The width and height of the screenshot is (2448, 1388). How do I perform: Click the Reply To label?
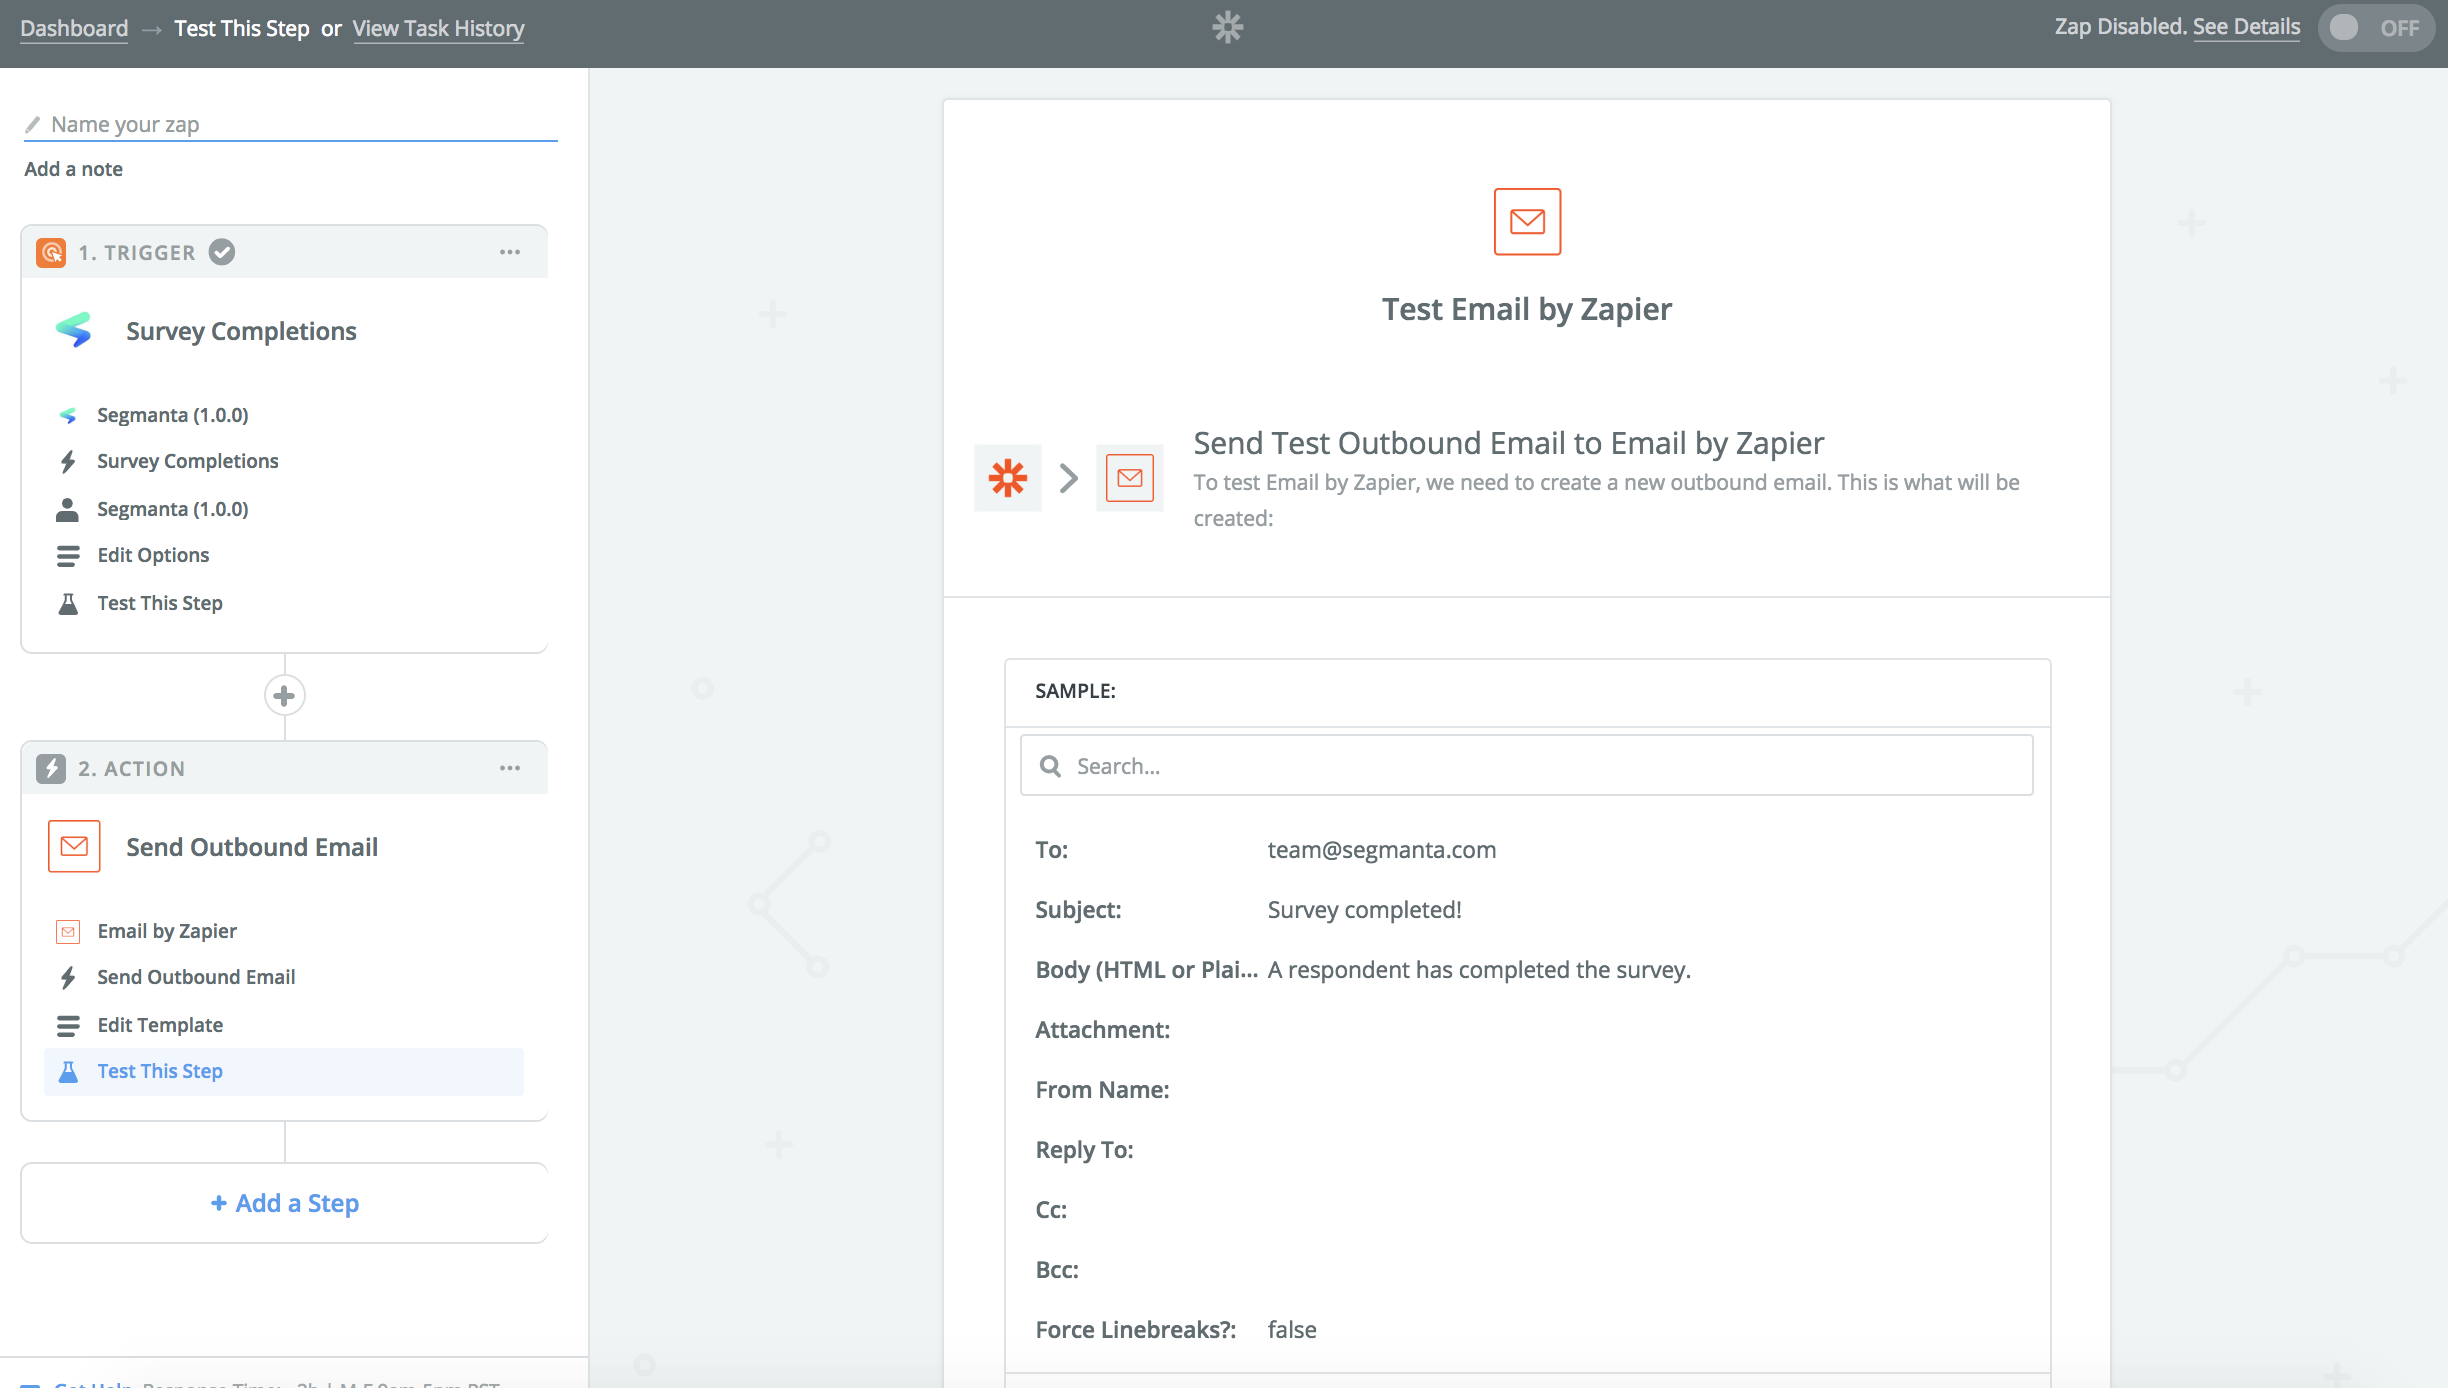tap(1084, 1150)
